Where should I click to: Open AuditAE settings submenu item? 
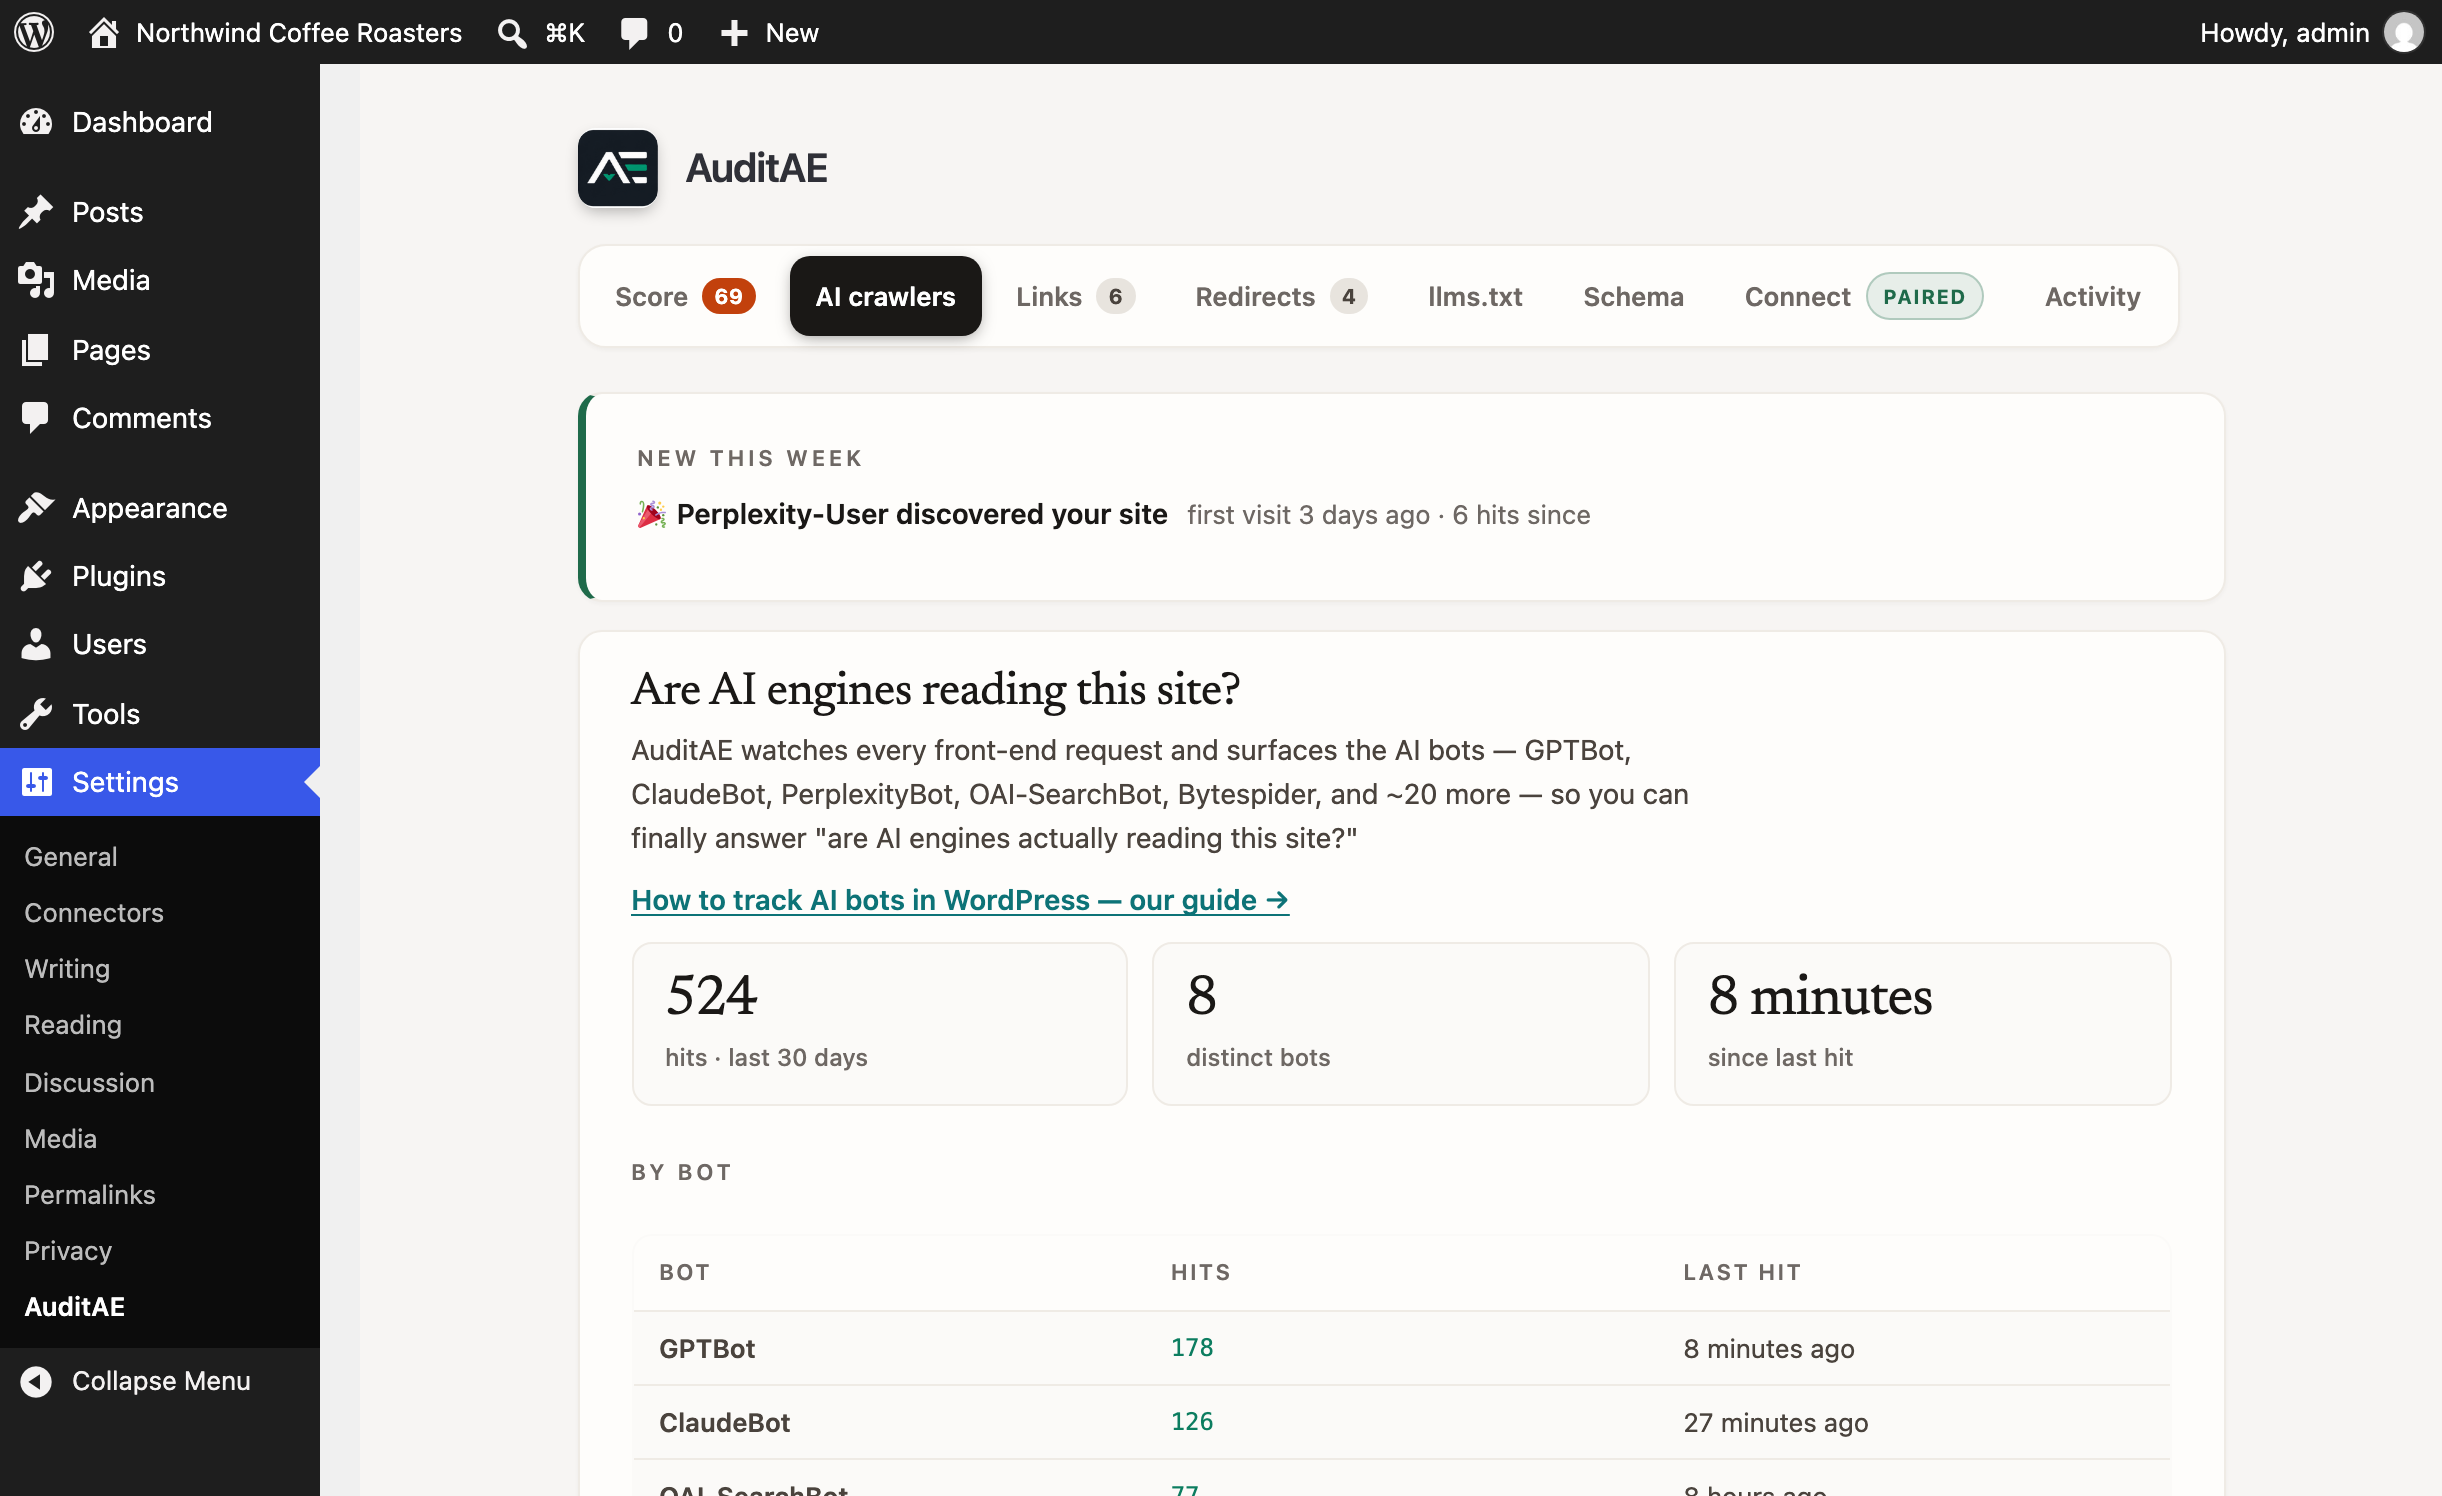(75, 1307)
